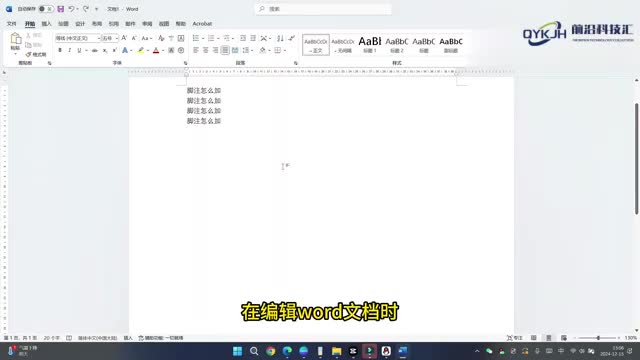Apply the No Spacing style

[343, 44]
